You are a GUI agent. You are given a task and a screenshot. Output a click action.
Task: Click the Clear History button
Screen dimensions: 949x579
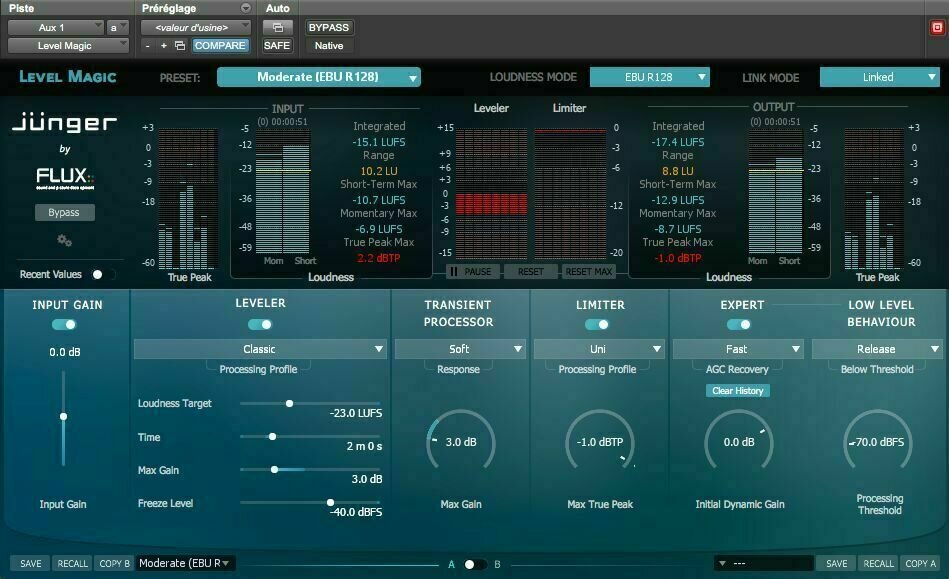(738, 390)
